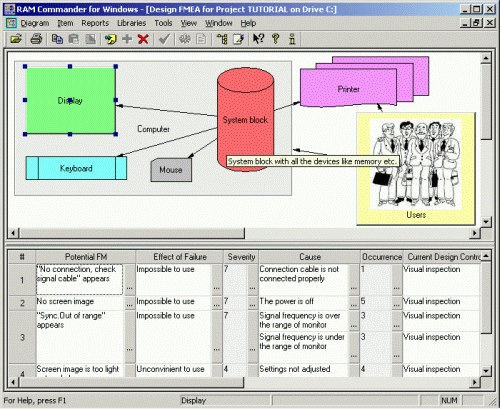Click the Paste toolbar icon
Viewport: 500px width, 409px height.
[x=74, y=39]
